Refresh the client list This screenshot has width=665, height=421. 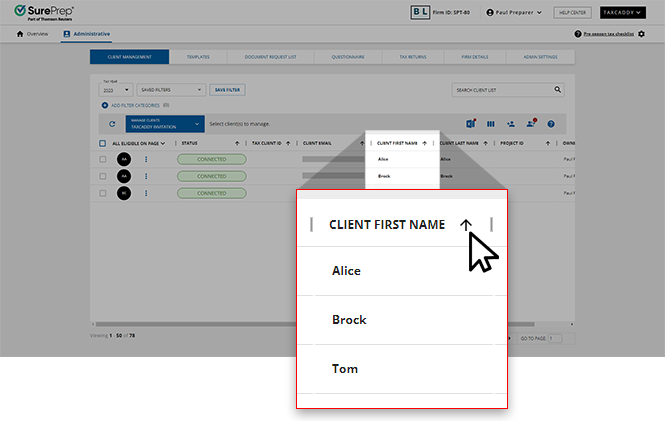point(112,124)
